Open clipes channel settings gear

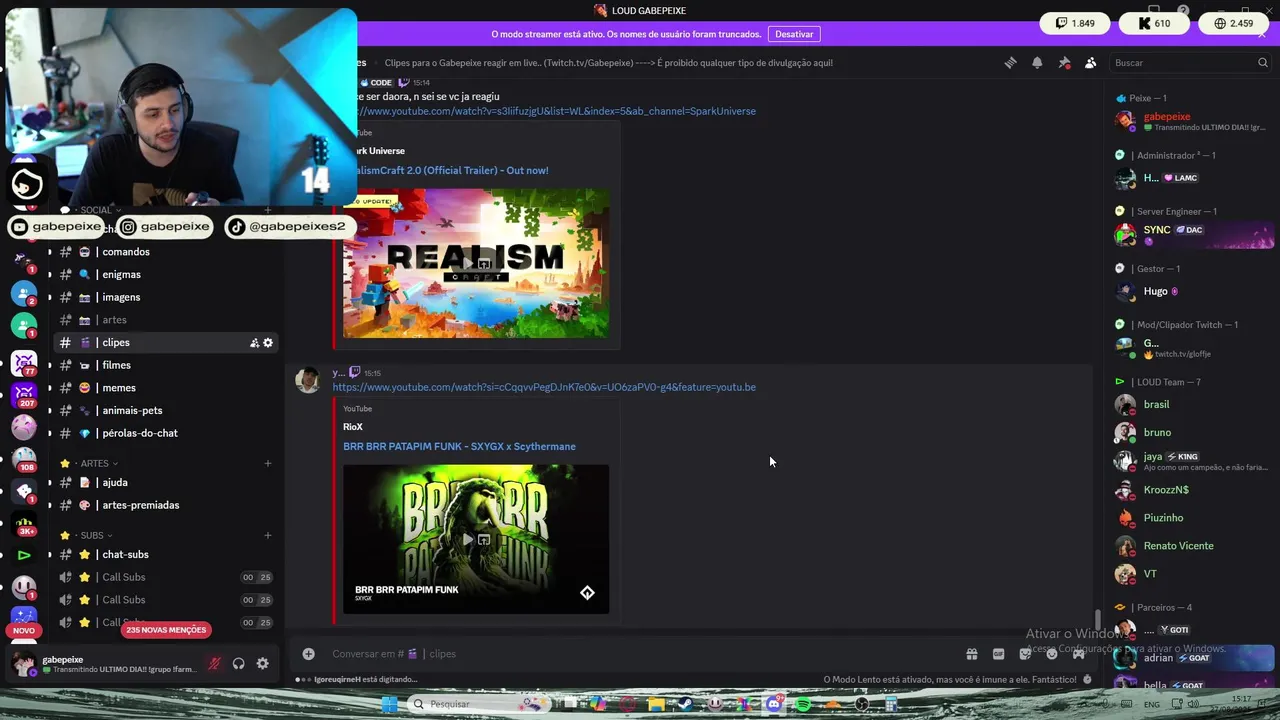click(268, 343)
